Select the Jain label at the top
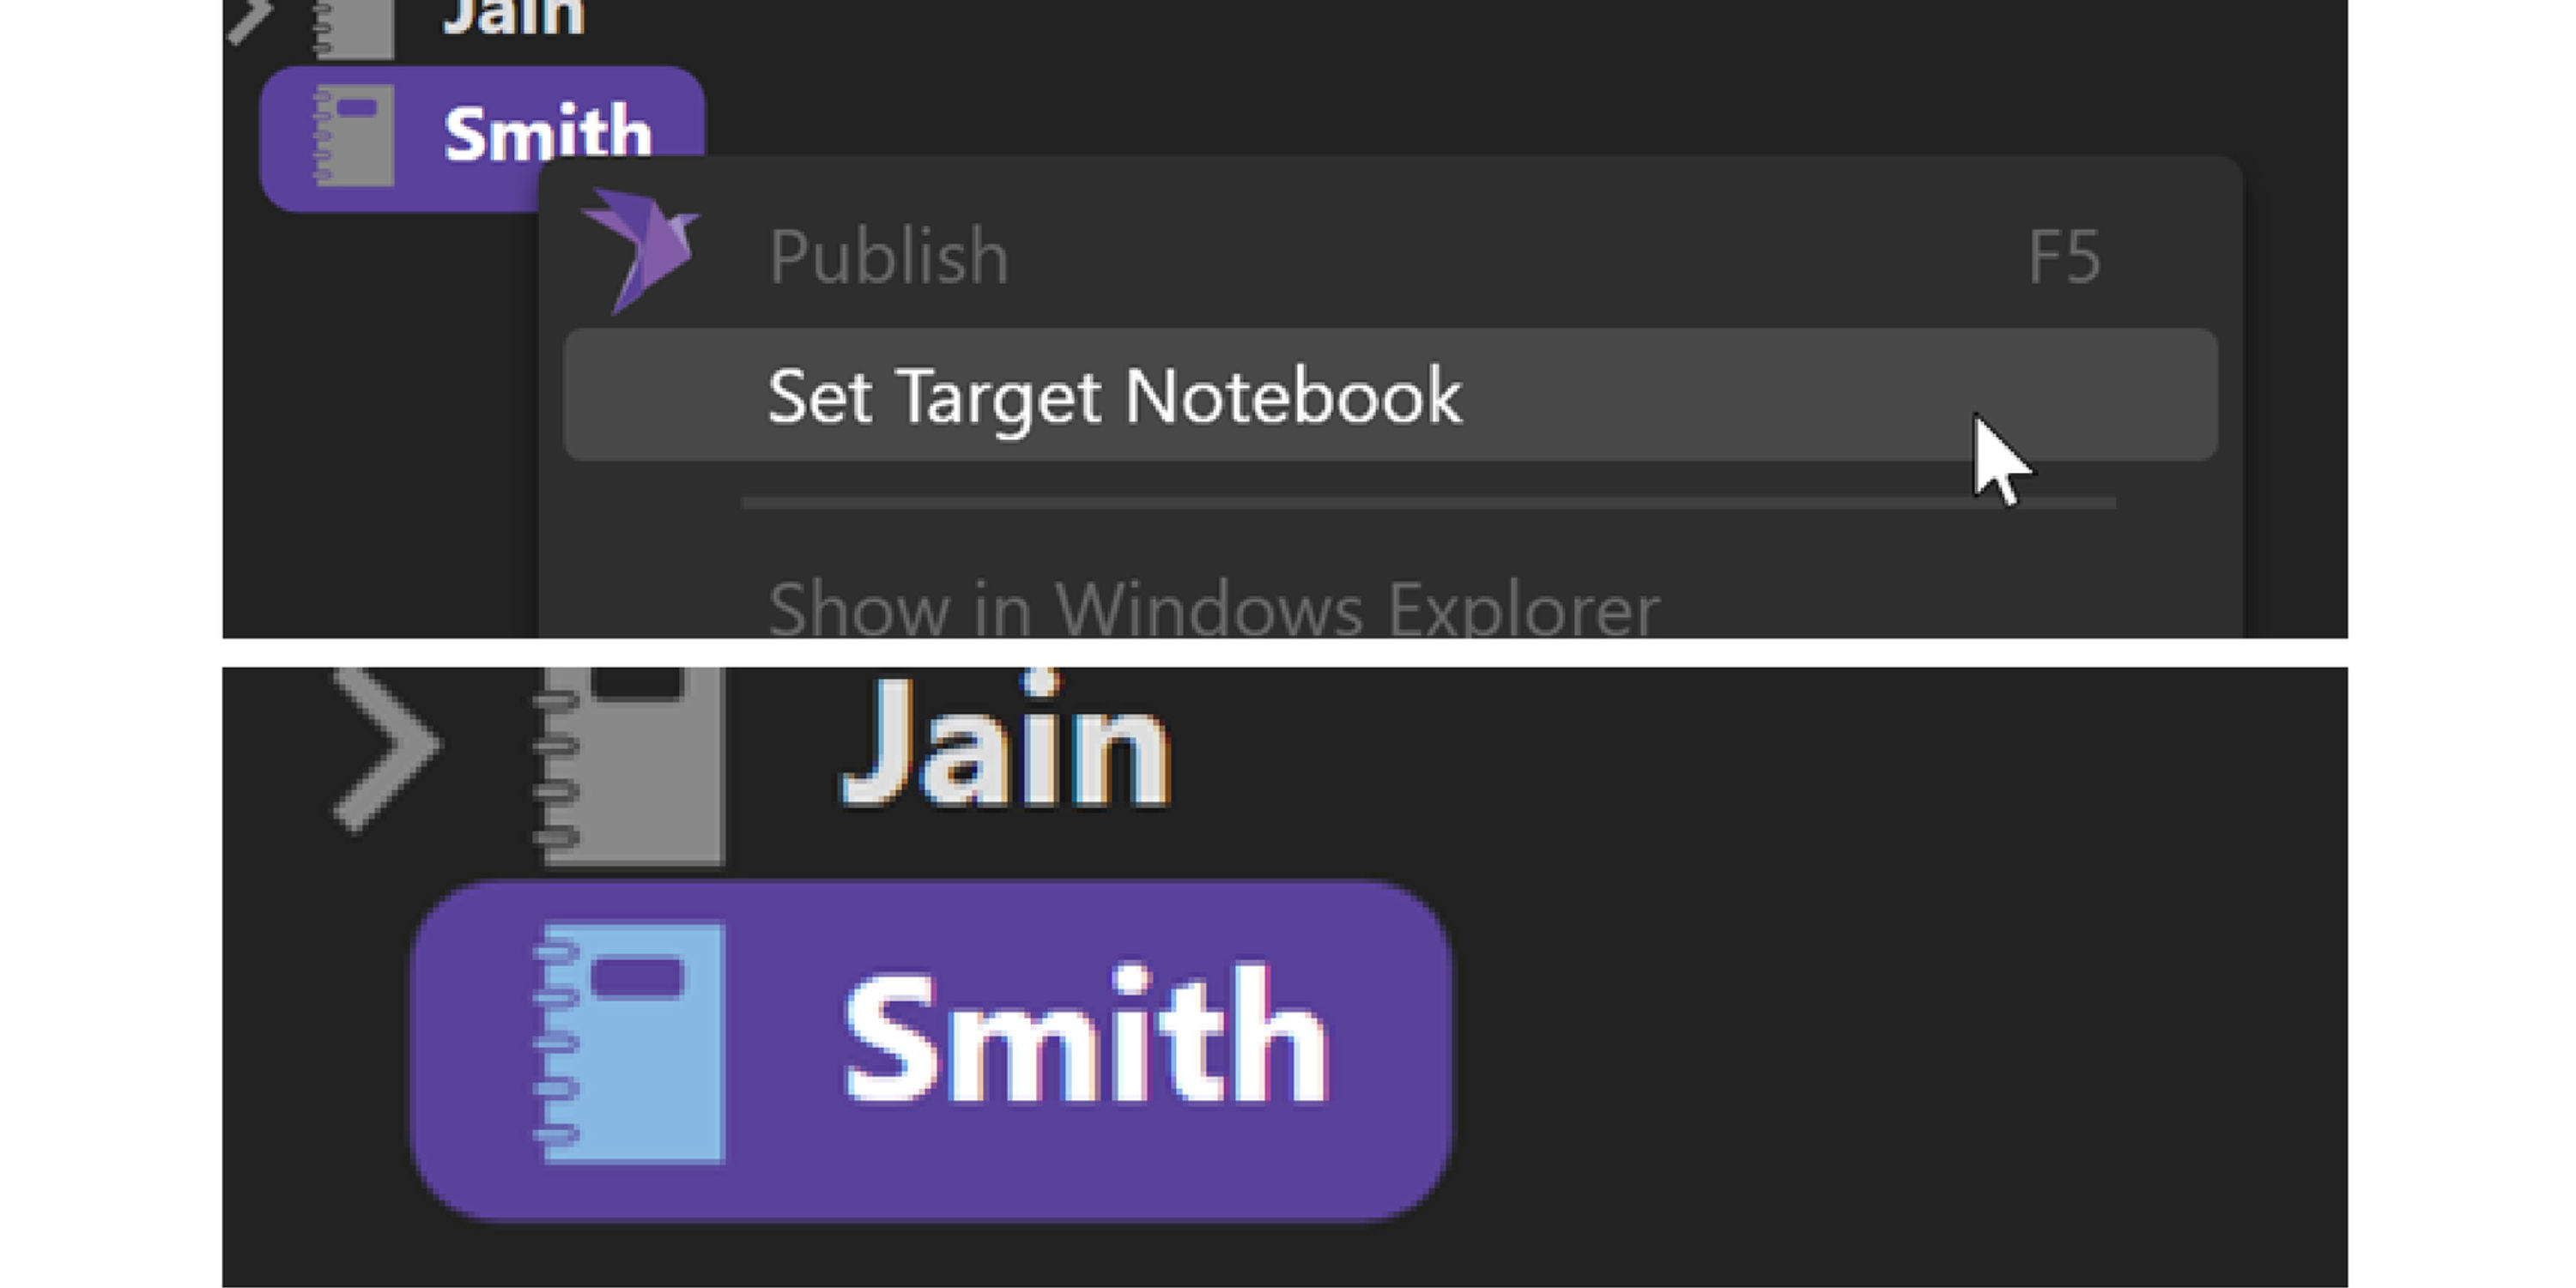The image size is (2576, 1288). [x=514, y=18]
